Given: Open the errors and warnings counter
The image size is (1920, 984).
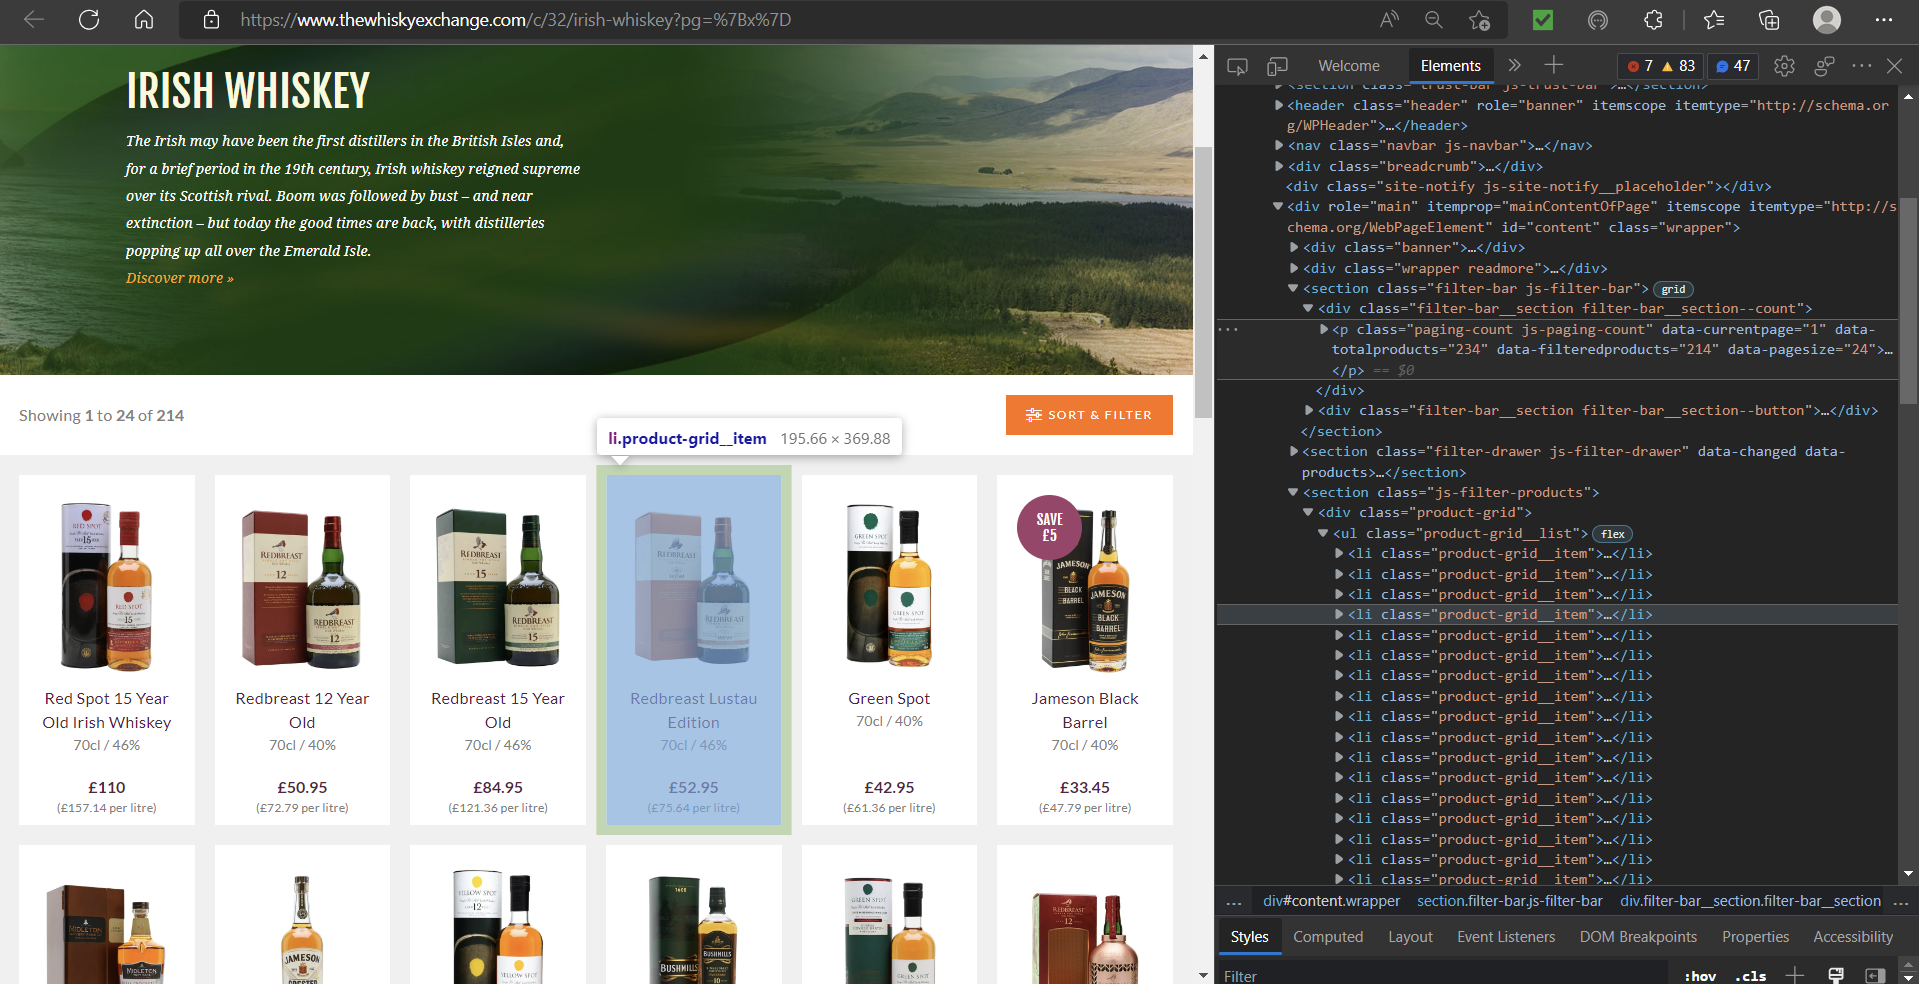Looking at the screenshot, I should point(1661,66).
